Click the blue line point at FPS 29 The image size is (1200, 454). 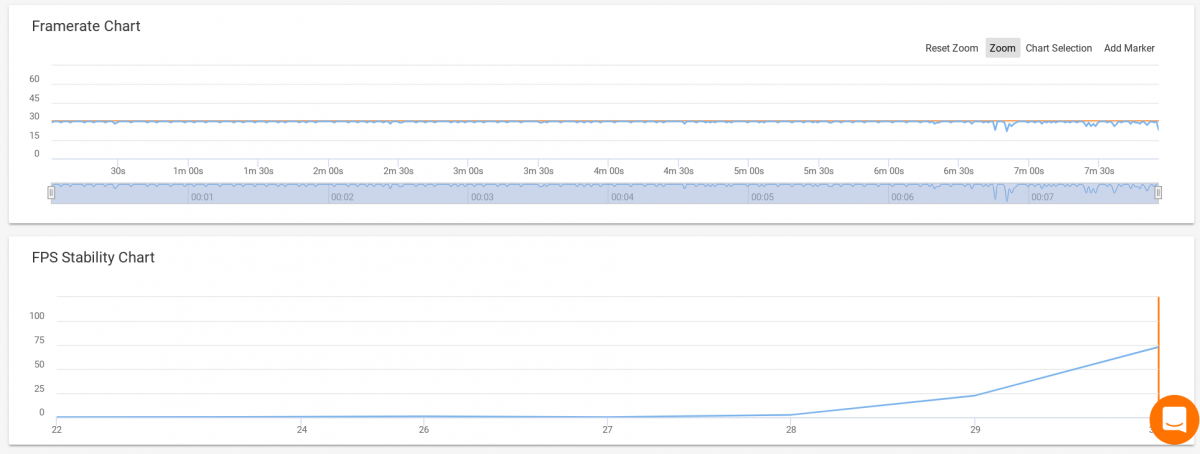point(975,395)
